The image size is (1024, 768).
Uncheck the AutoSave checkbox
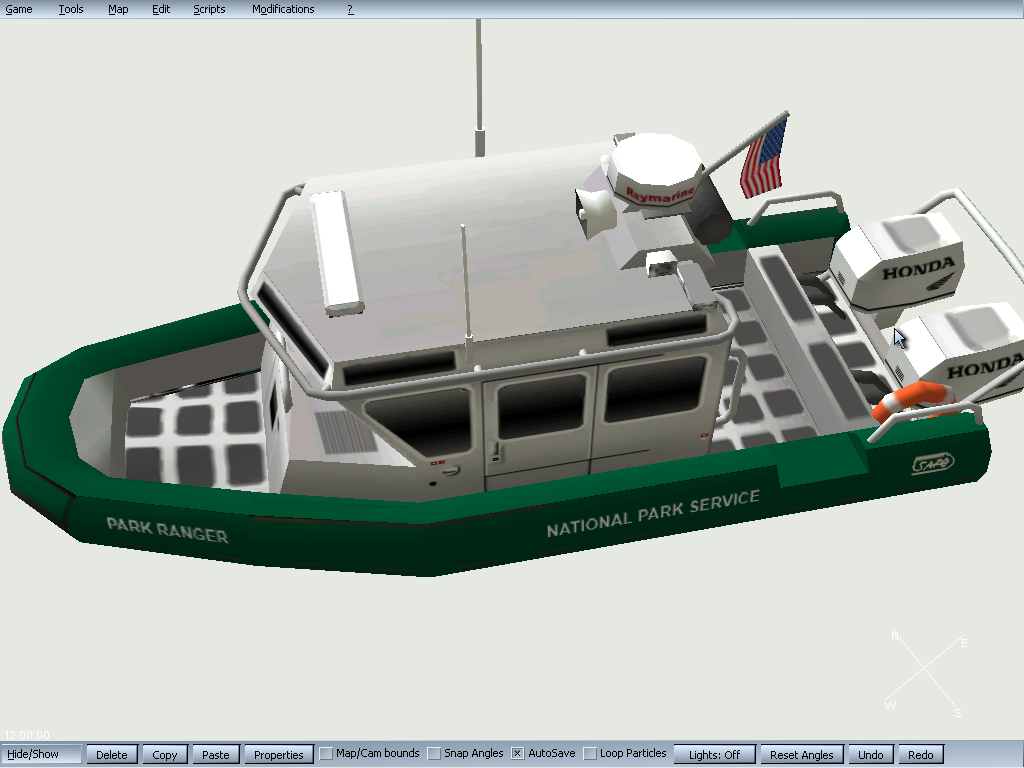517,754
